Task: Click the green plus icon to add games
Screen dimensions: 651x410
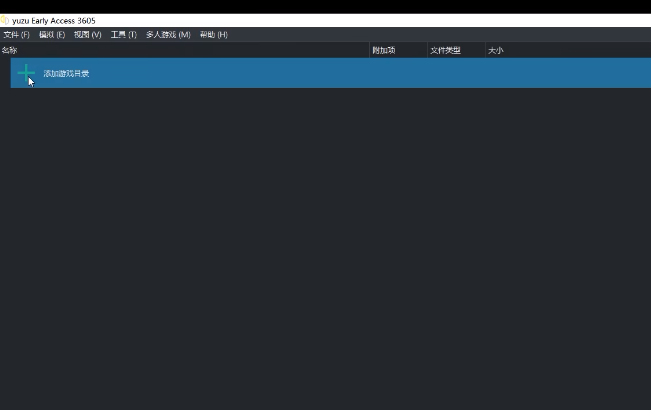Action: tap(25, 73)
